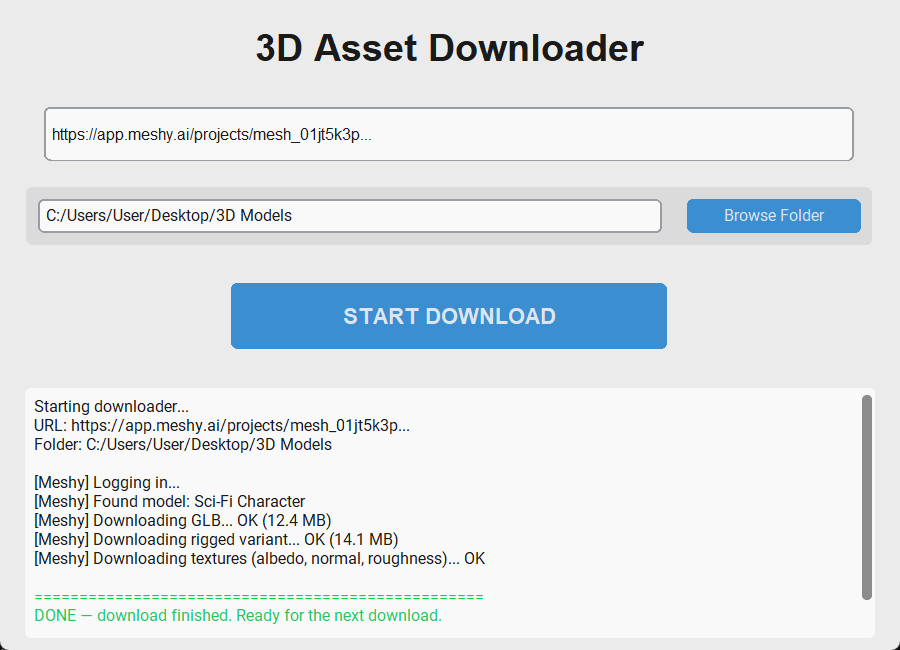
Task: Click 'Downloading GLB... OK (12.4 MB)' line
Action: click(183, 520)
